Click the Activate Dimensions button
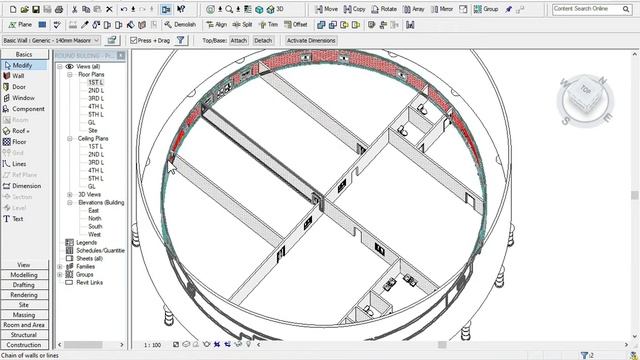This screenshot has height=360, width=640. pyautogui.click(x=311, y=40)
